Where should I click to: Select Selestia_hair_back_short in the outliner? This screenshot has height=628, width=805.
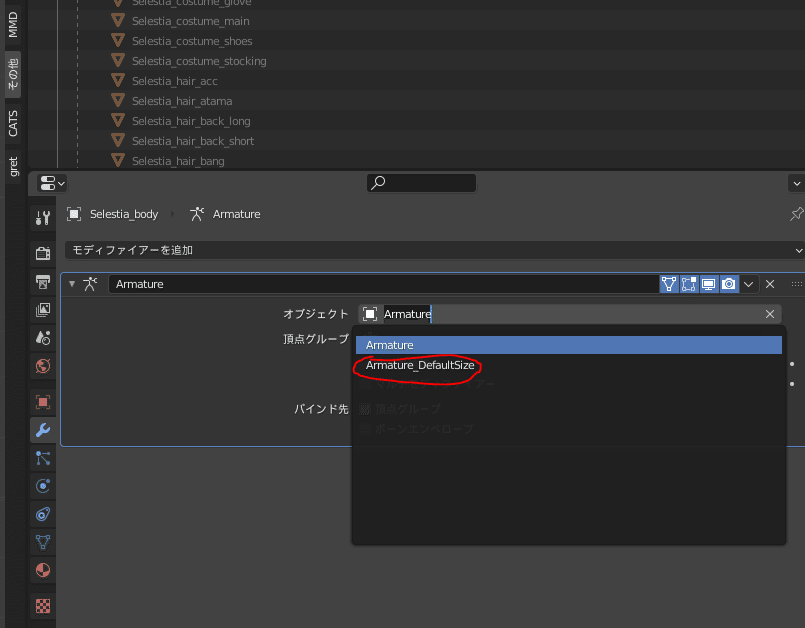(x=193, y=141)
